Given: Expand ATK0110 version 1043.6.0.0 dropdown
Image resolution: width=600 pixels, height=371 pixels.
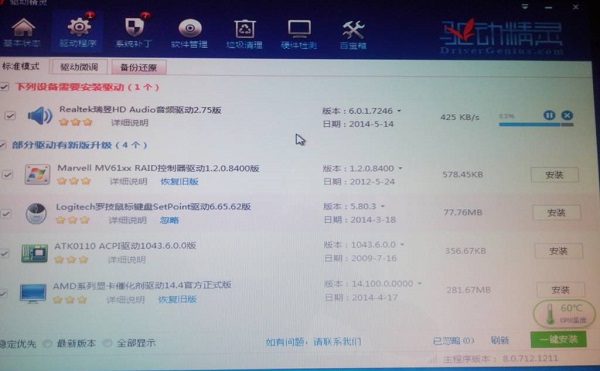Looking at the screenshot, I should click(402, 244).
